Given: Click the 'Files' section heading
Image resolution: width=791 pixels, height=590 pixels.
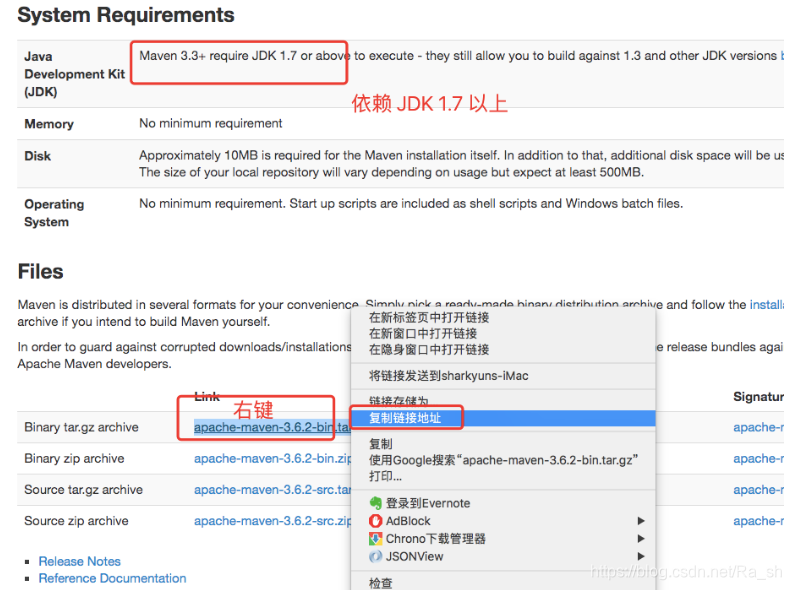Looking at the screenshot, I should 40,271.
